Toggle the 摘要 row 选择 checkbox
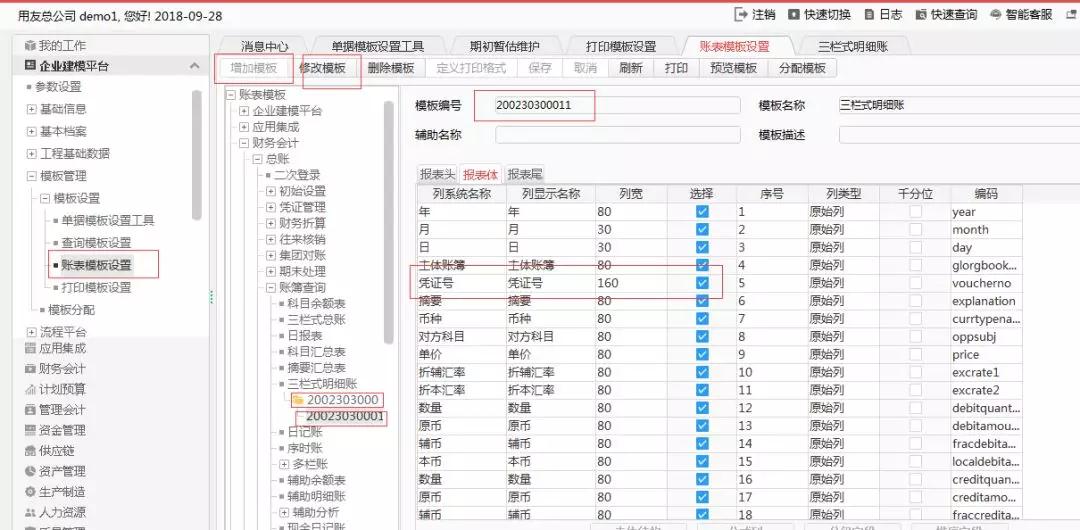The height and width of the screenshot is (530, 1080). click(702, 301)
